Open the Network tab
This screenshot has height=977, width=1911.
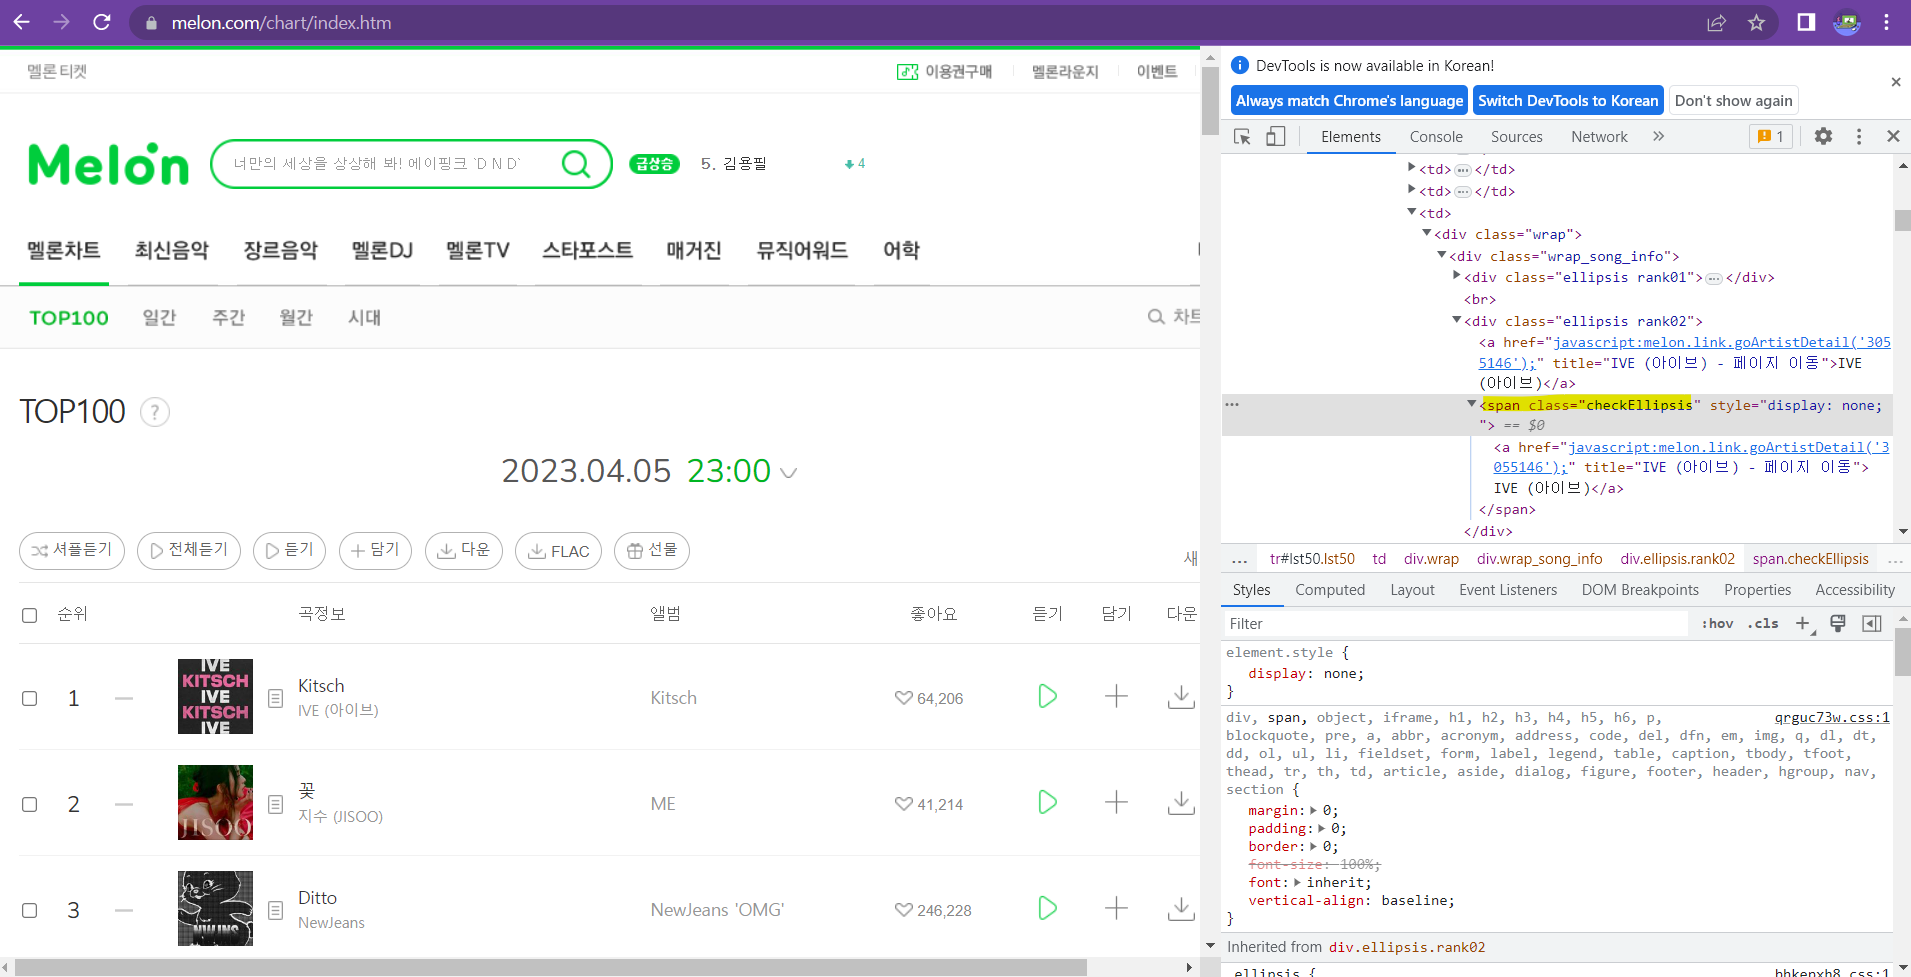click(1599, 137)
